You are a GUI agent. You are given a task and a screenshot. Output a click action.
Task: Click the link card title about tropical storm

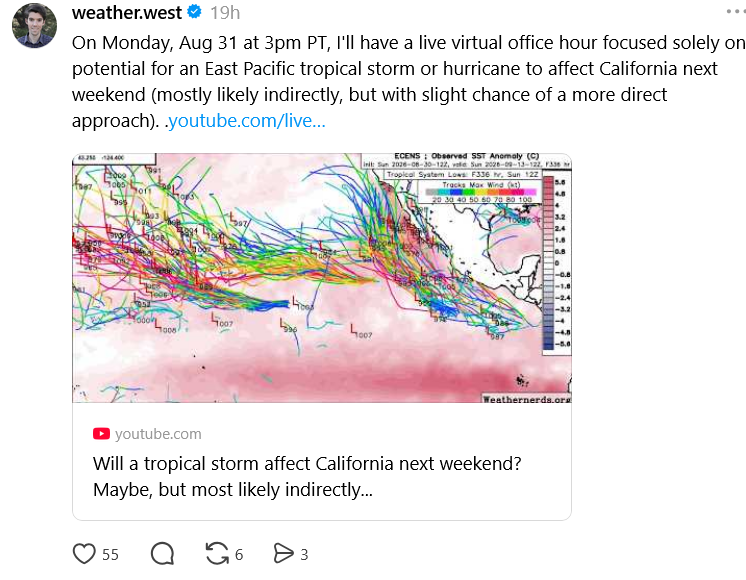(x=307, y=476)
